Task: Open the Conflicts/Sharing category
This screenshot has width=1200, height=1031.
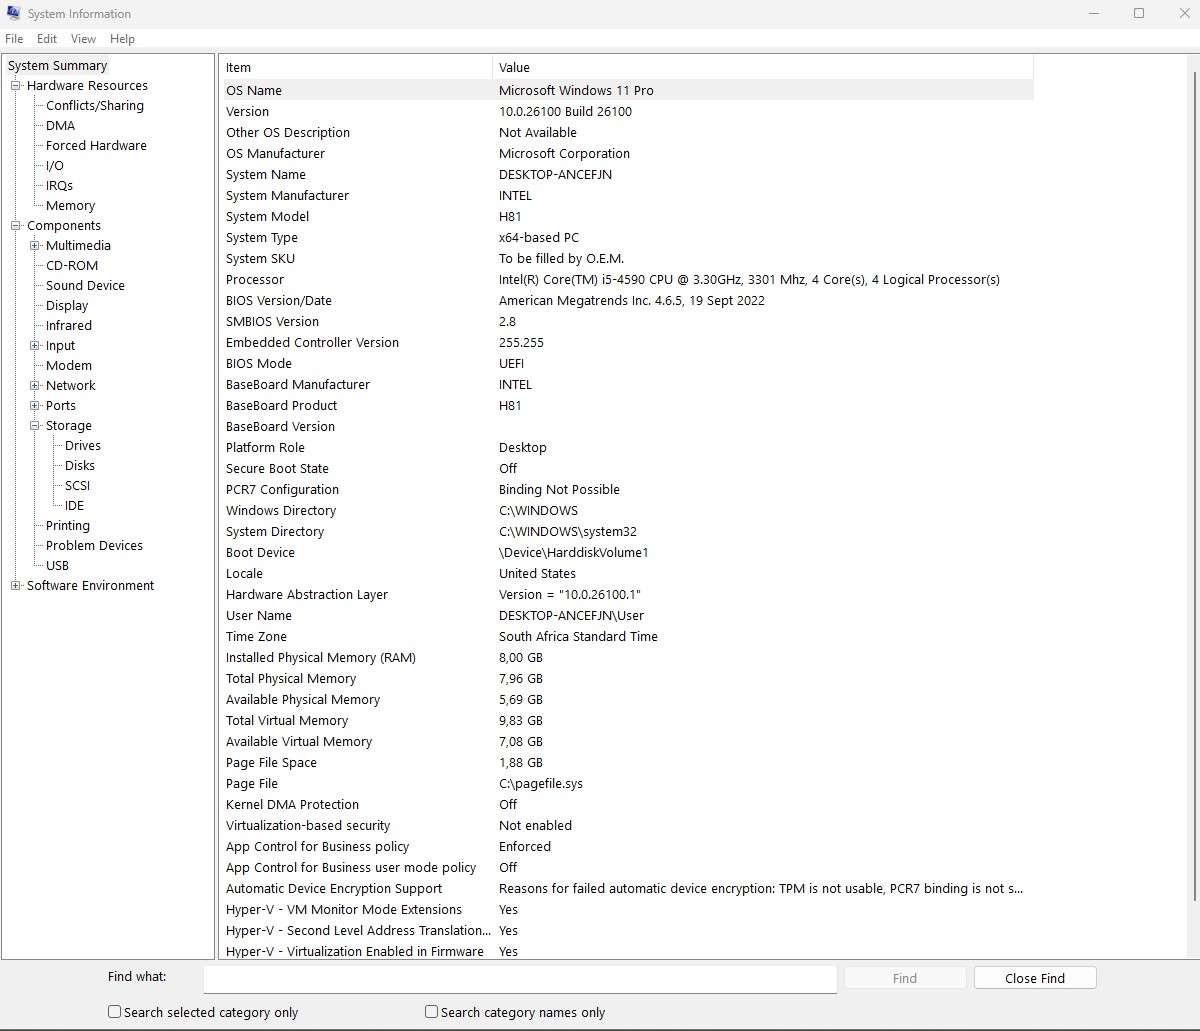Action: coord(93,105)
